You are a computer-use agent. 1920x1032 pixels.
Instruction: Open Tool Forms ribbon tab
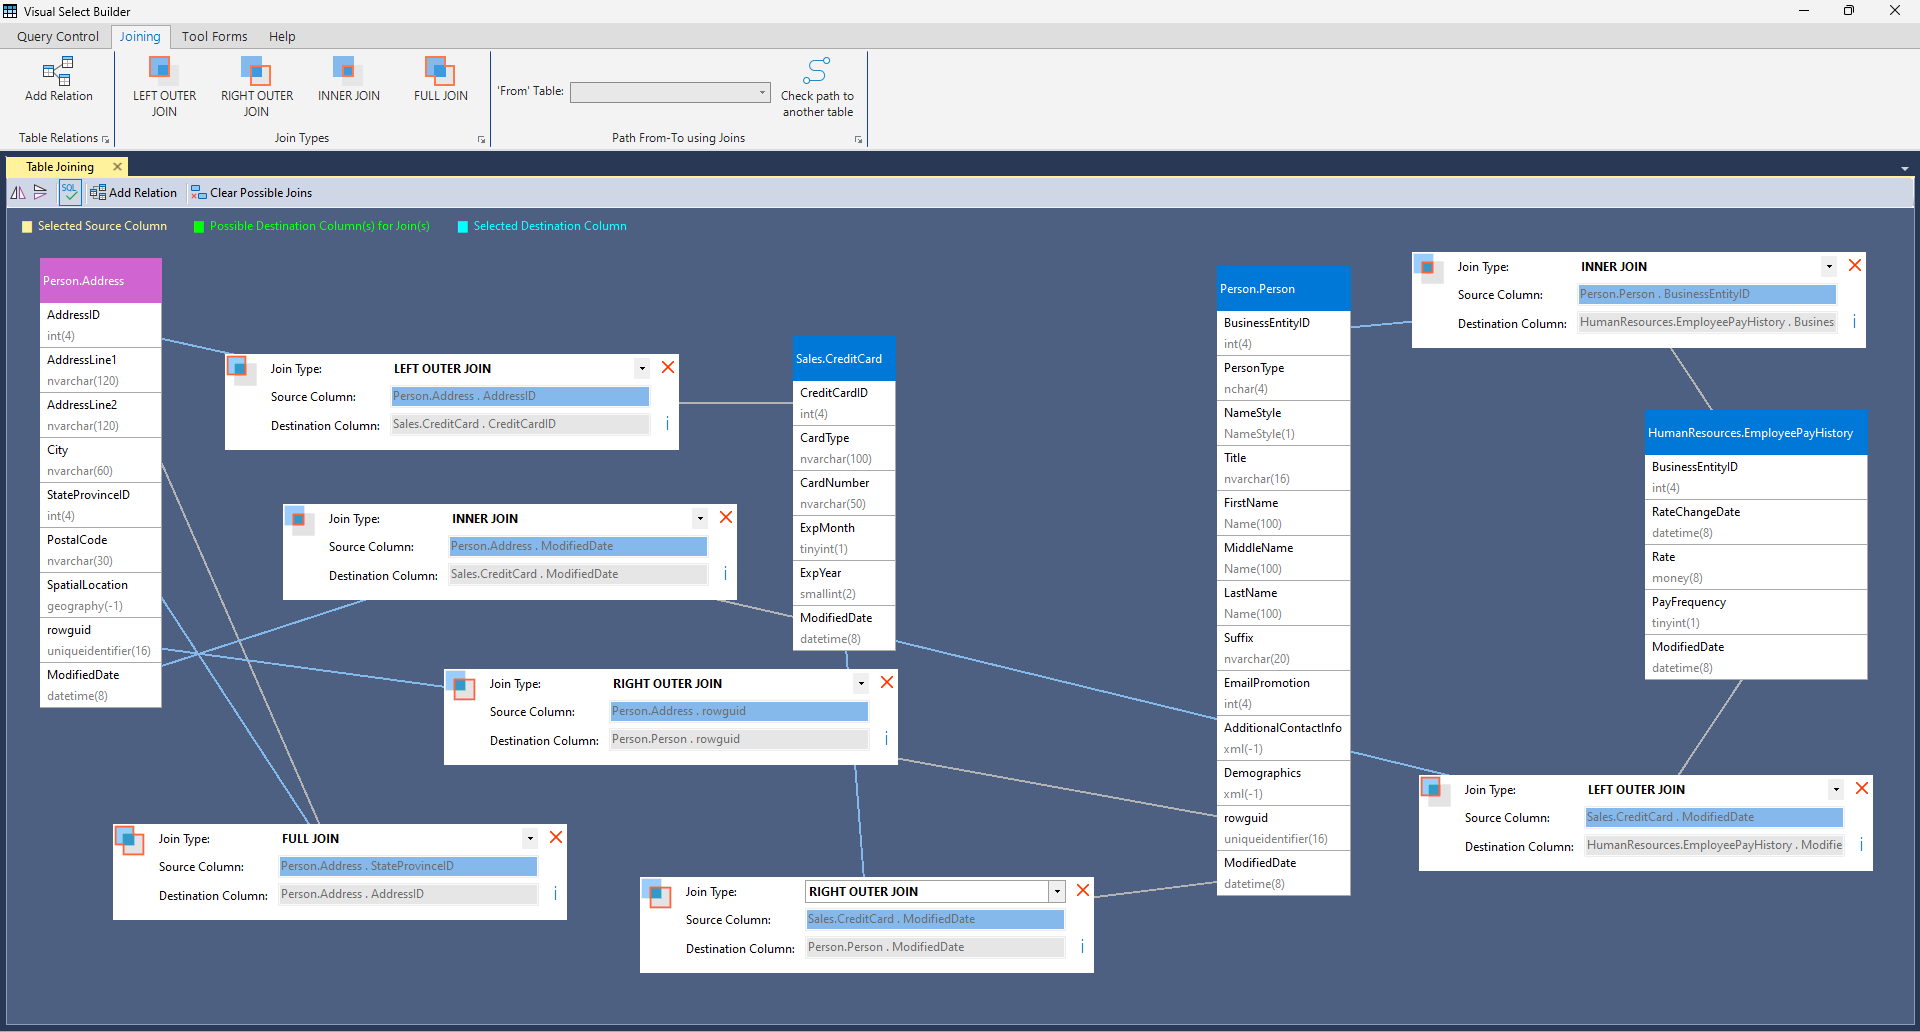coord(214,37)
